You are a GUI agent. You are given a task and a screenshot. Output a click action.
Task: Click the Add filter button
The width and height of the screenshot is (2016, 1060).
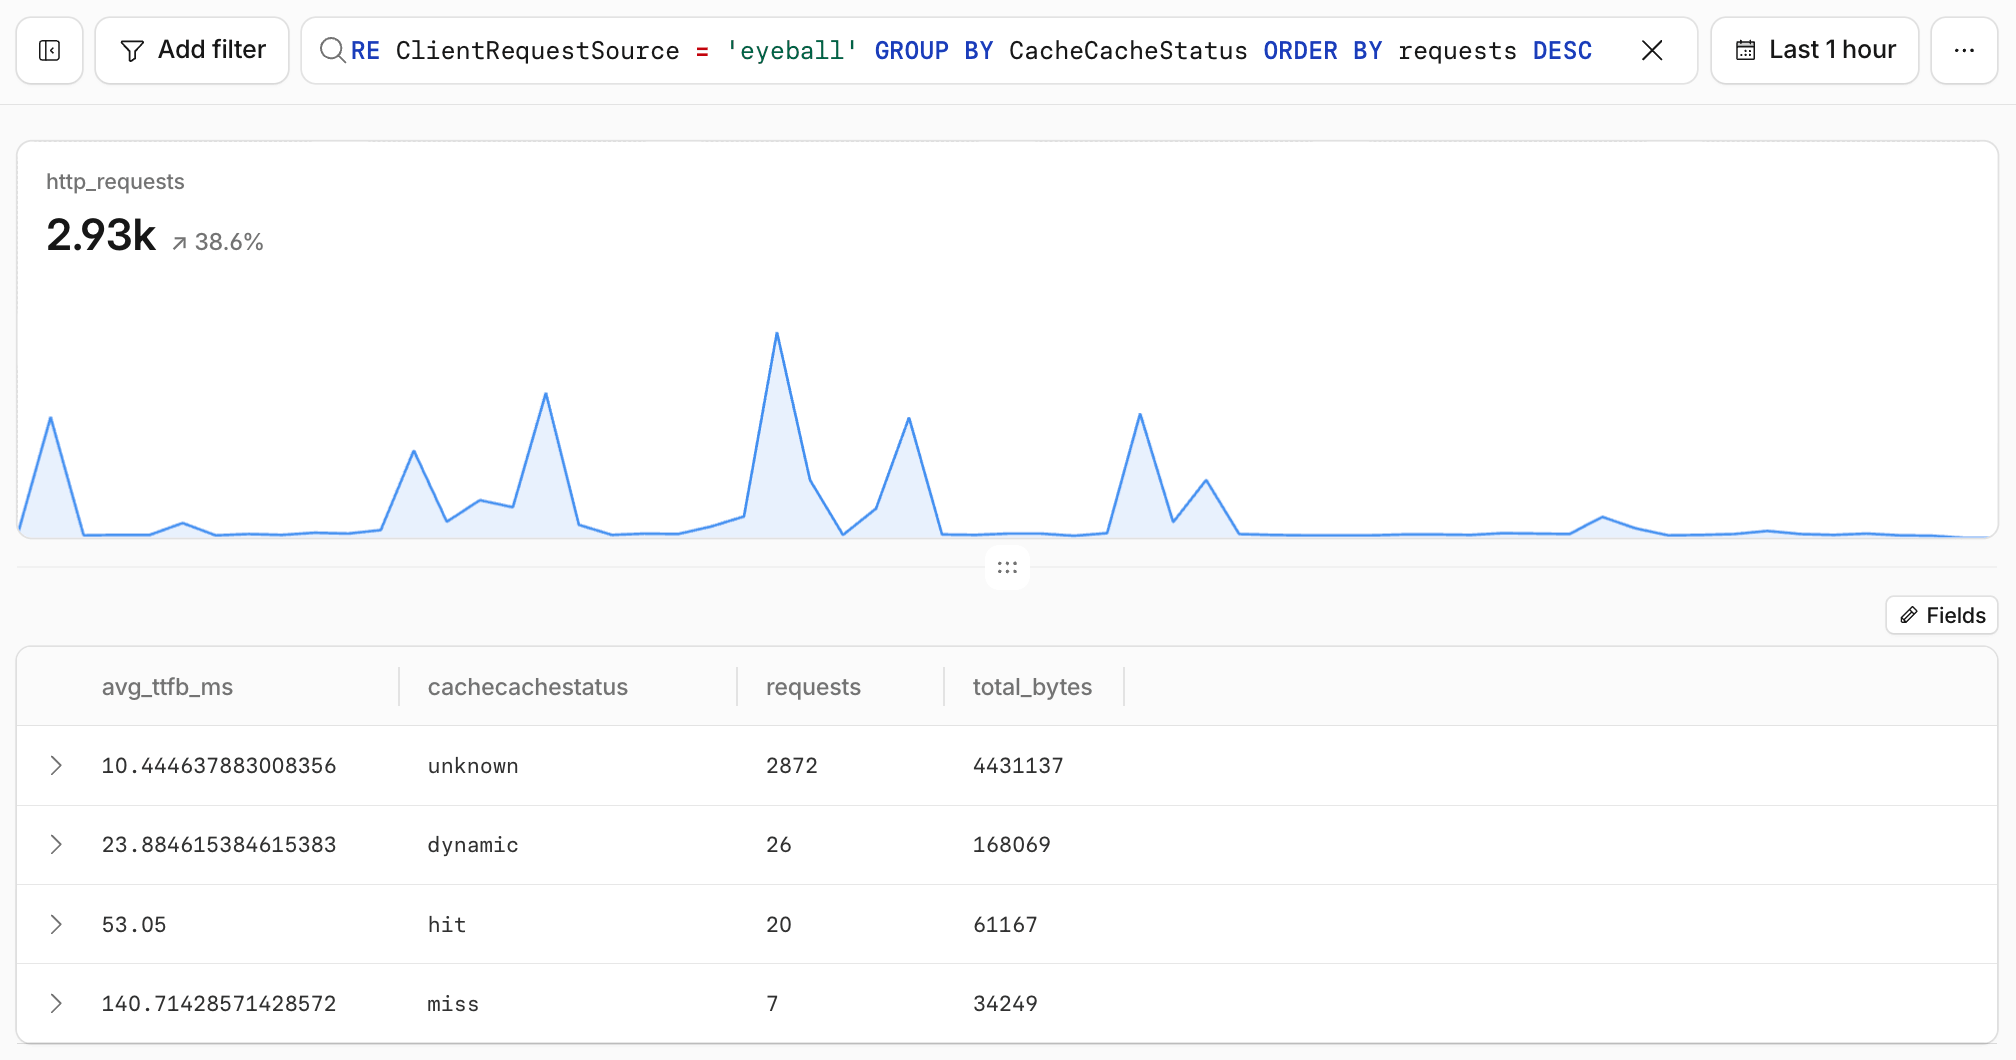(192, 50)
